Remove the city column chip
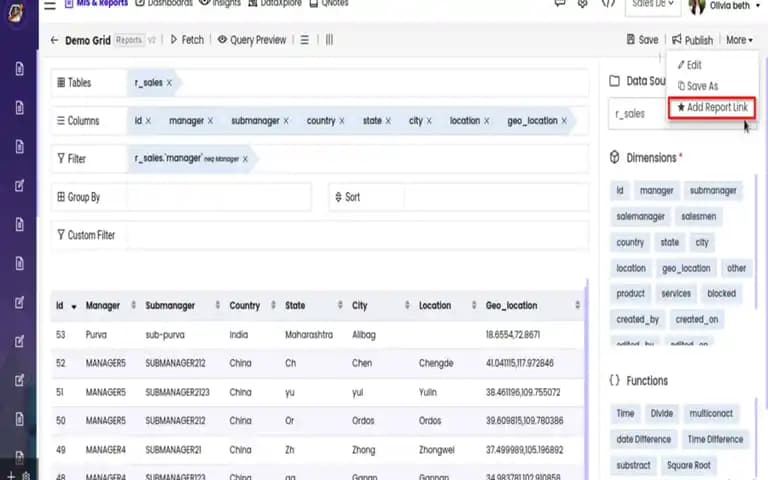 pyautogui.click(x=429, y=120)
